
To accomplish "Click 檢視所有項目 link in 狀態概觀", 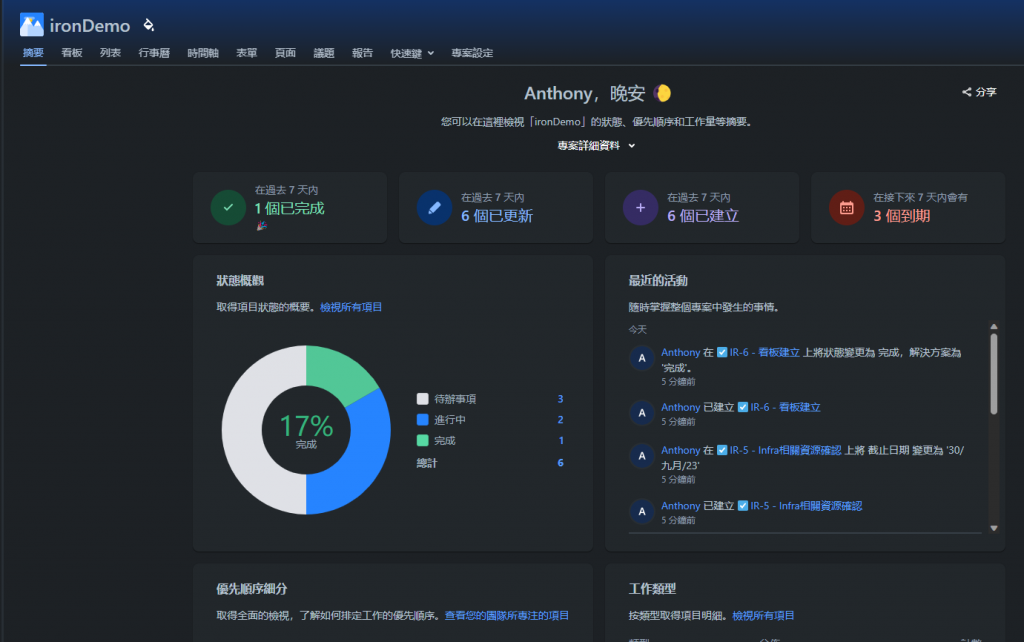I will click(351, 307).
